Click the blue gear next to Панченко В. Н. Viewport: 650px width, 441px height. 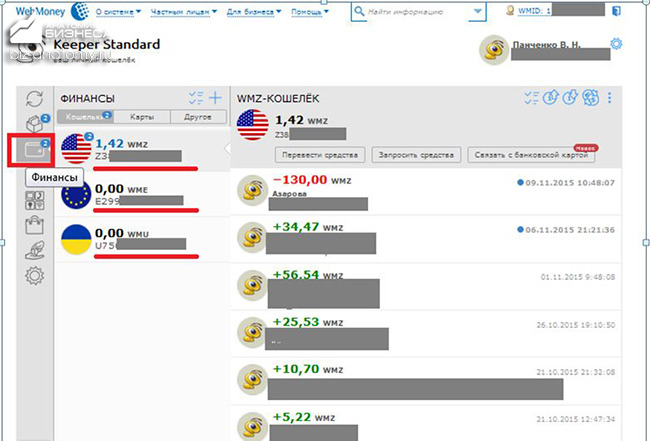(x=616, y=44)
